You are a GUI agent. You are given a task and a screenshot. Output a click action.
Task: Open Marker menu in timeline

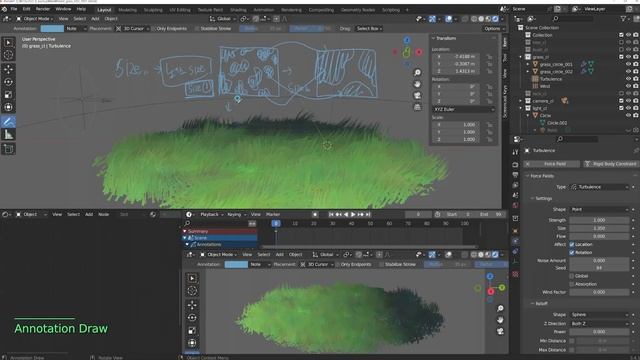(x=273, y=214)
